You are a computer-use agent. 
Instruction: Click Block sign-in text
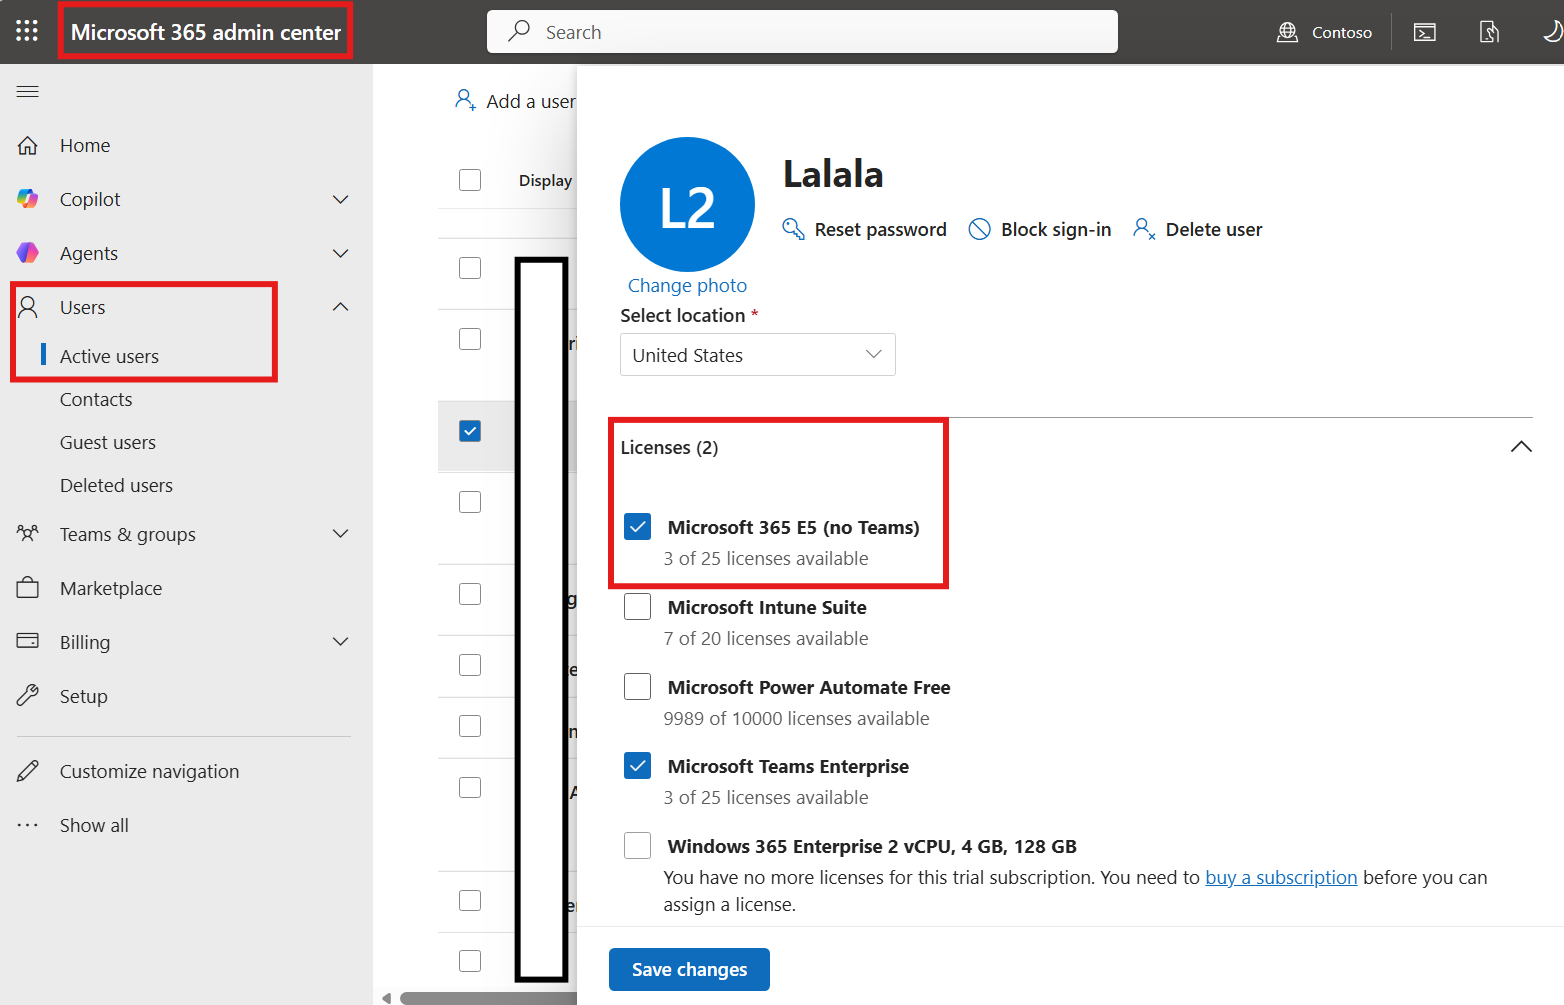1056,229
